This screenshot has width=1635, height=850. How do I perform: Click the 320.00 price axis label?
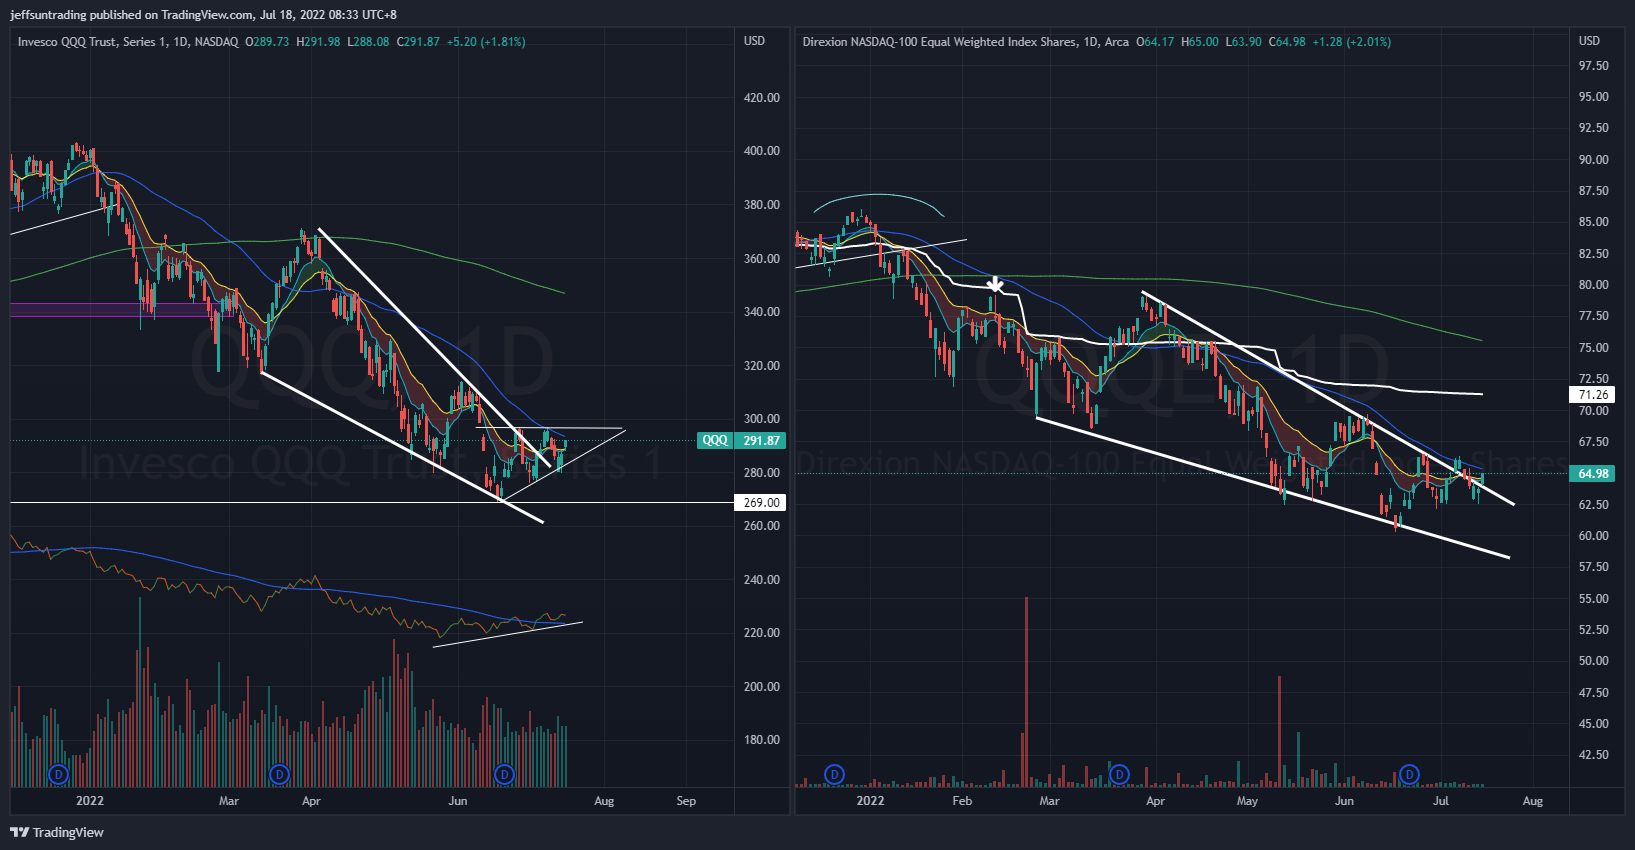[762, 366]
